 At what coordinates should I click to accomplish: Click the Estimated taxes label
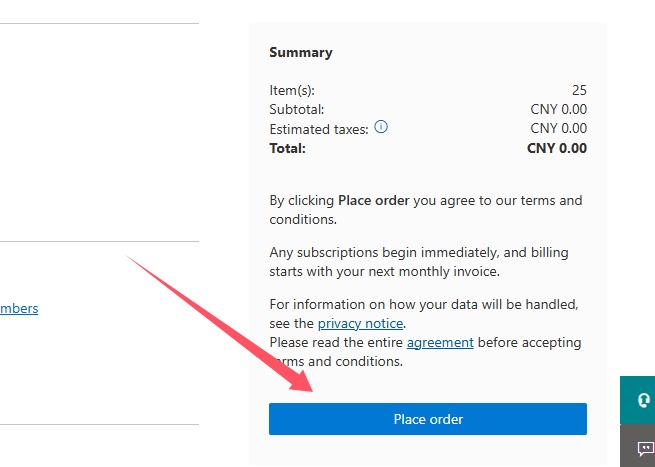[318, 129]
